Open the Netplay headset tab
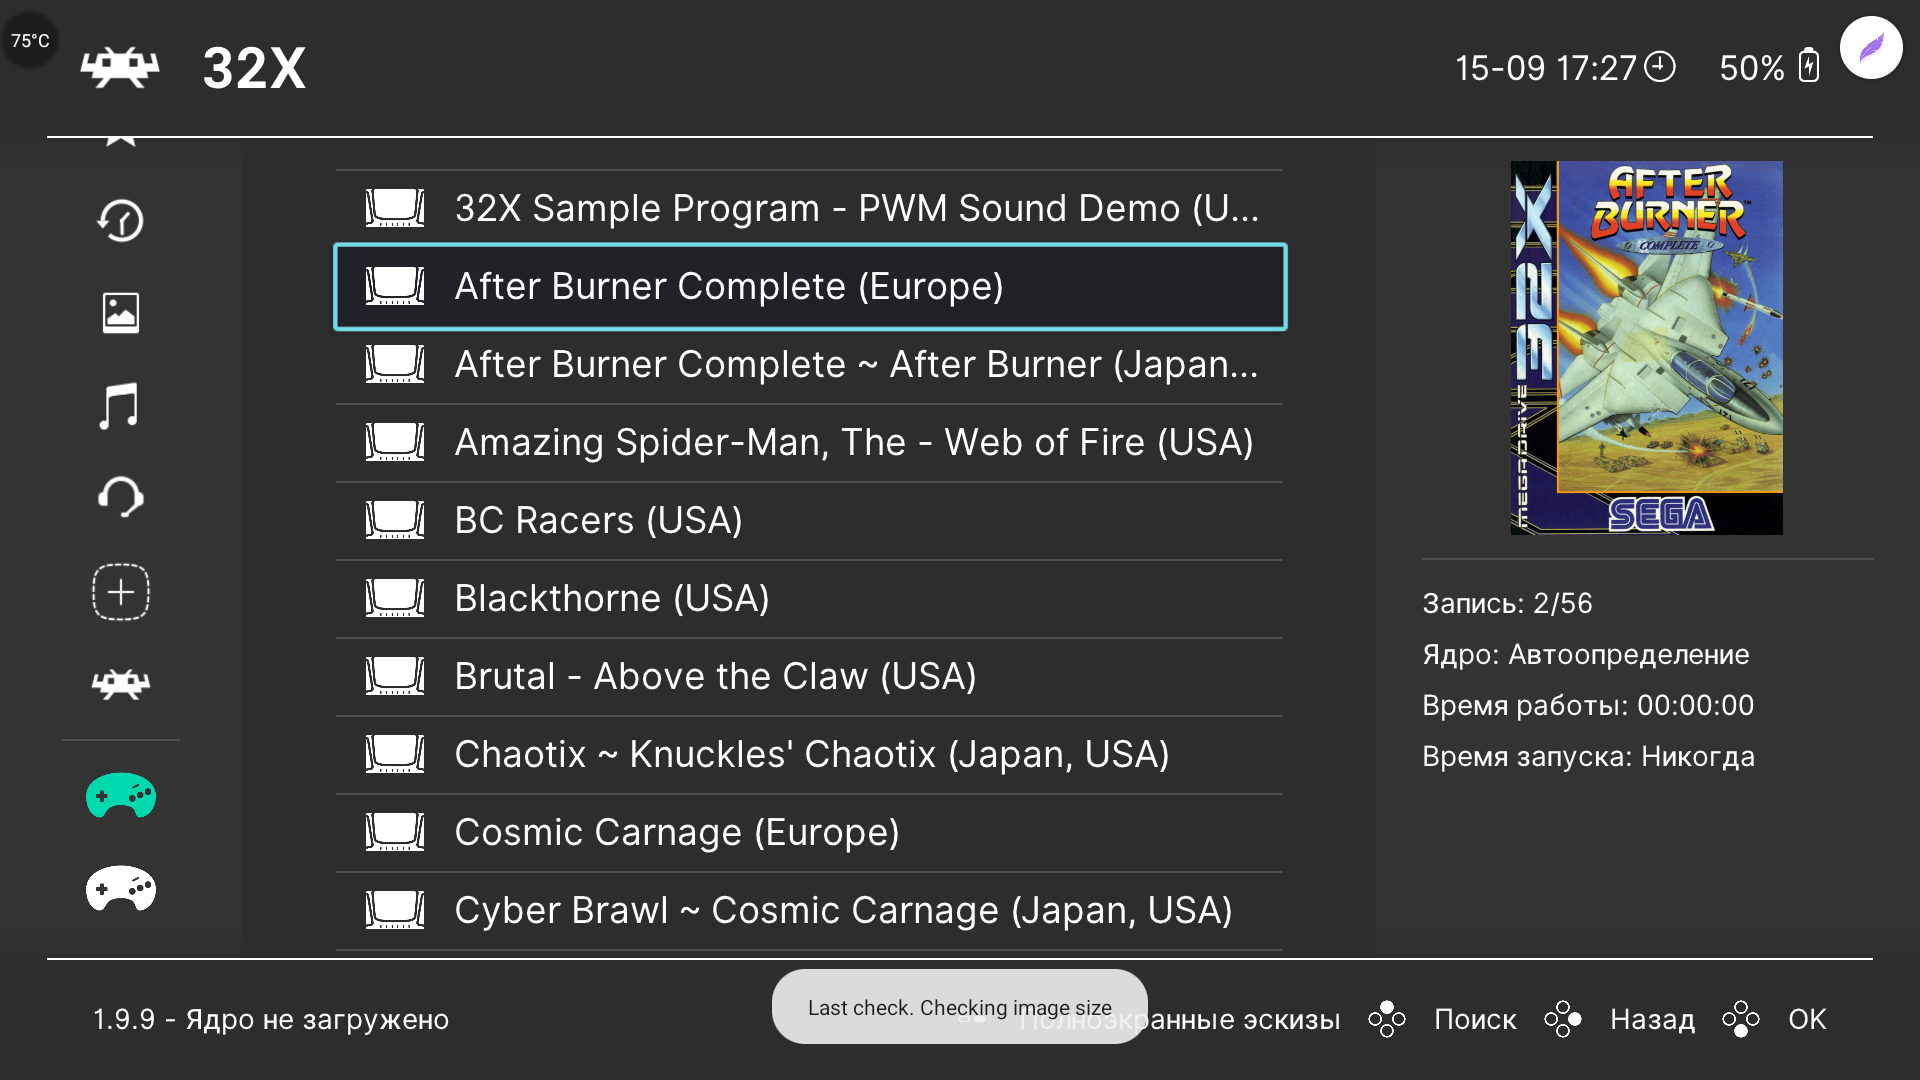 (x=121, y=498)
